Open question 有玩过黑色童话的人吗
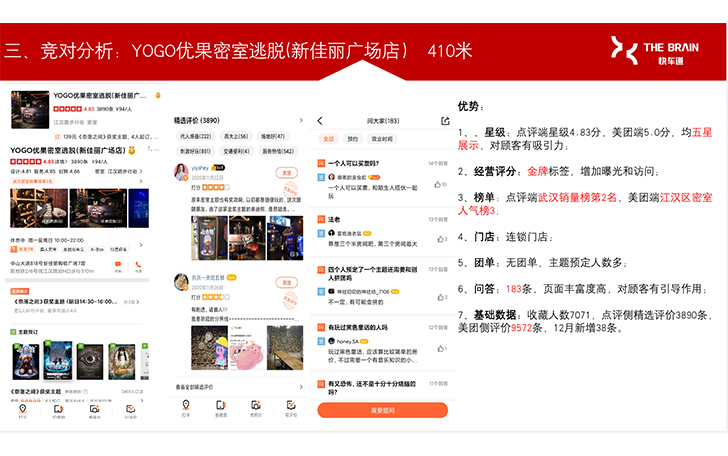 coord(358,327)
